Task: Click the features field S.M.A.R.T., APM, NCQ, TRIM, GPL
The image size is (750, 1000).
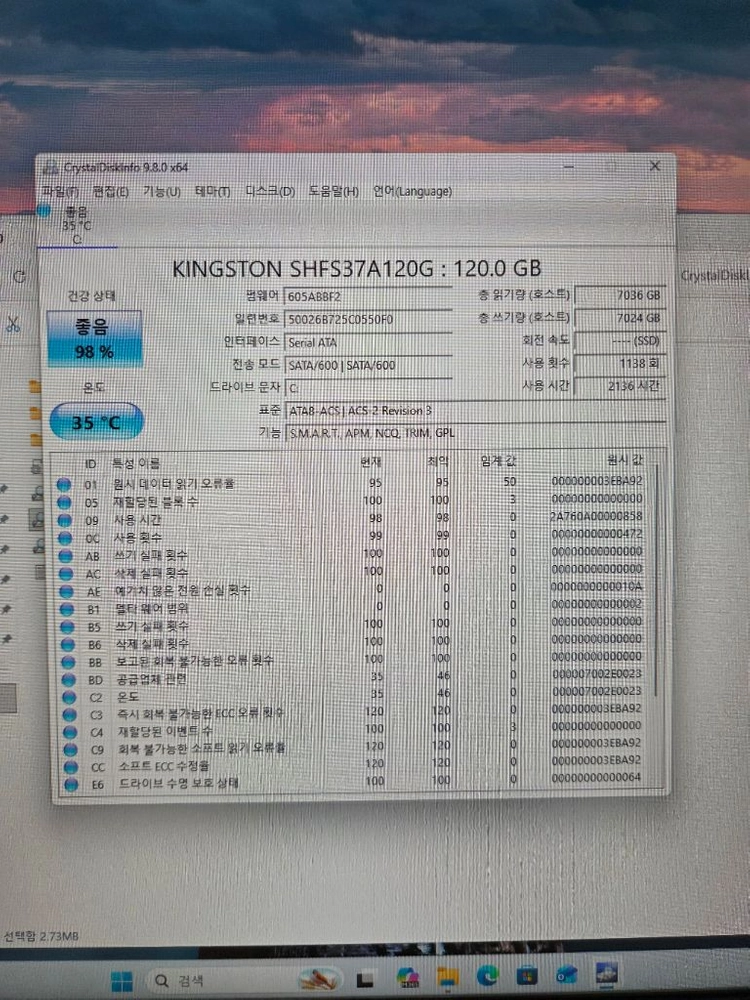Action: click(x=475, y=433)
